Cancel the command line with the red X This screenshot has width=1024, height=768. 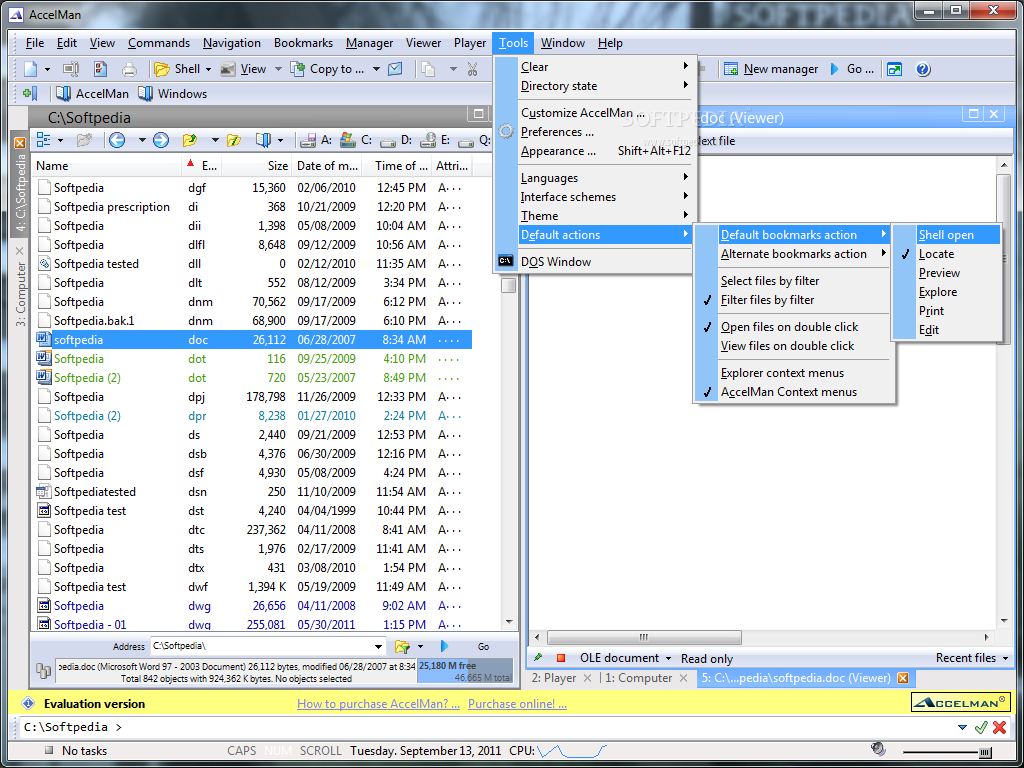coord(999,727)
